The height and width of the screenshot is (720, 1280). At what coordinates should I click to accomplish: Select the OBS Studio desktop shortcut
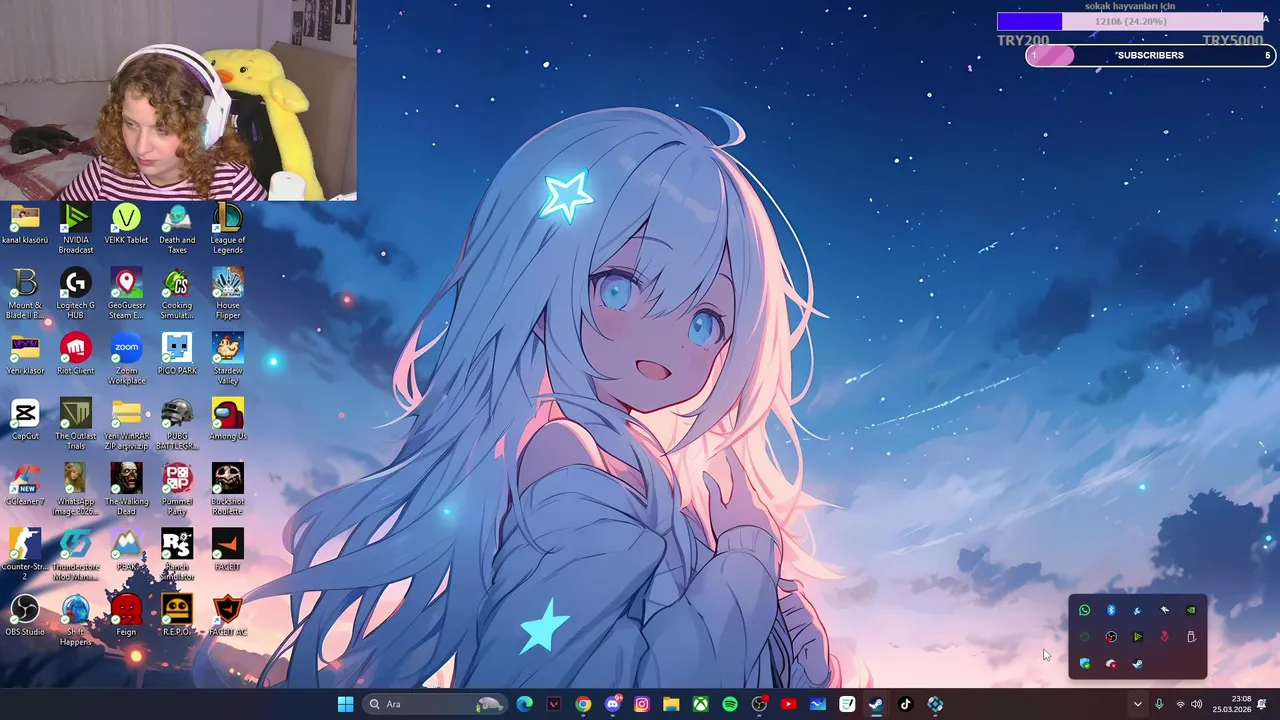25,616
